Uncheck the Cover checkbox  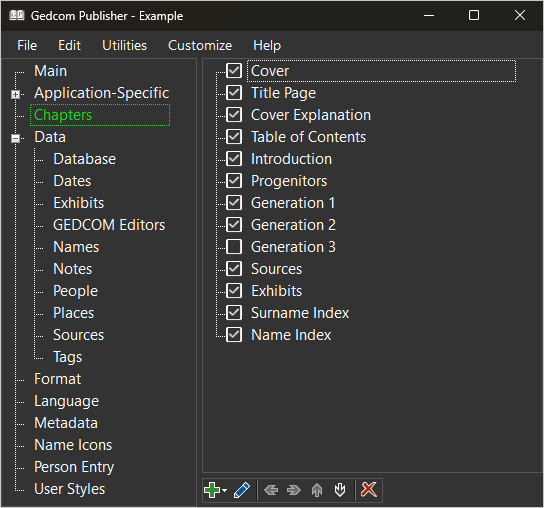pos(234,71)
